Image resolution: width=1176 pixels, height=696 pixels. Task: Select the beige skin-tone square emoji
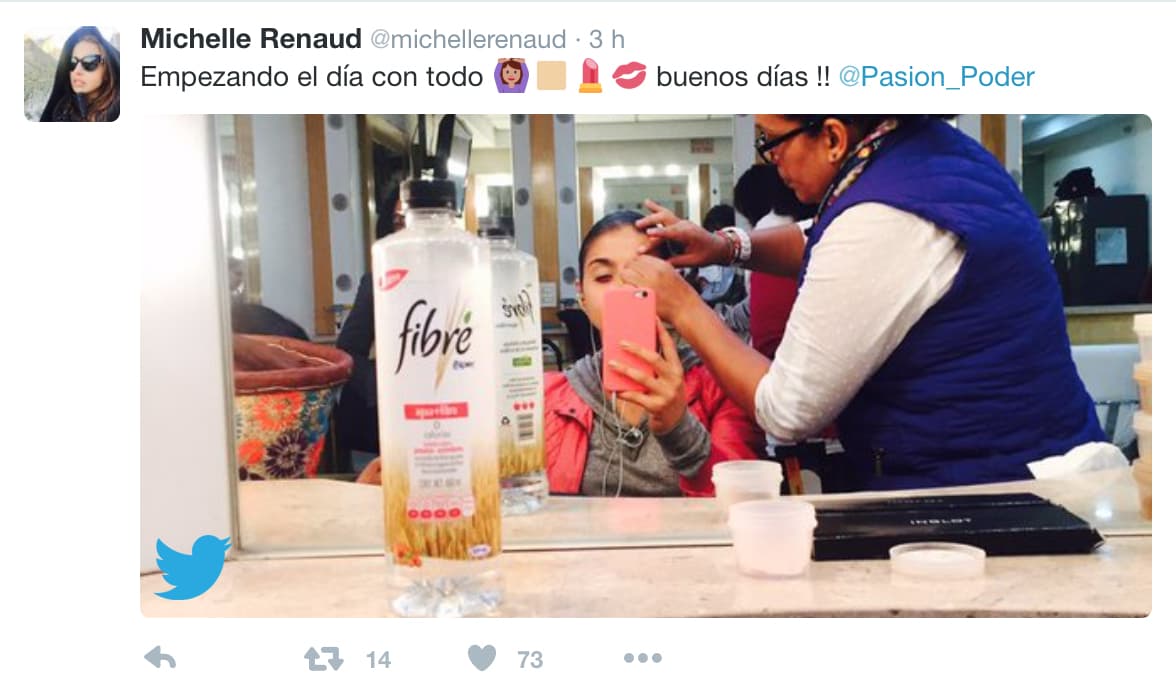[551, 76]
